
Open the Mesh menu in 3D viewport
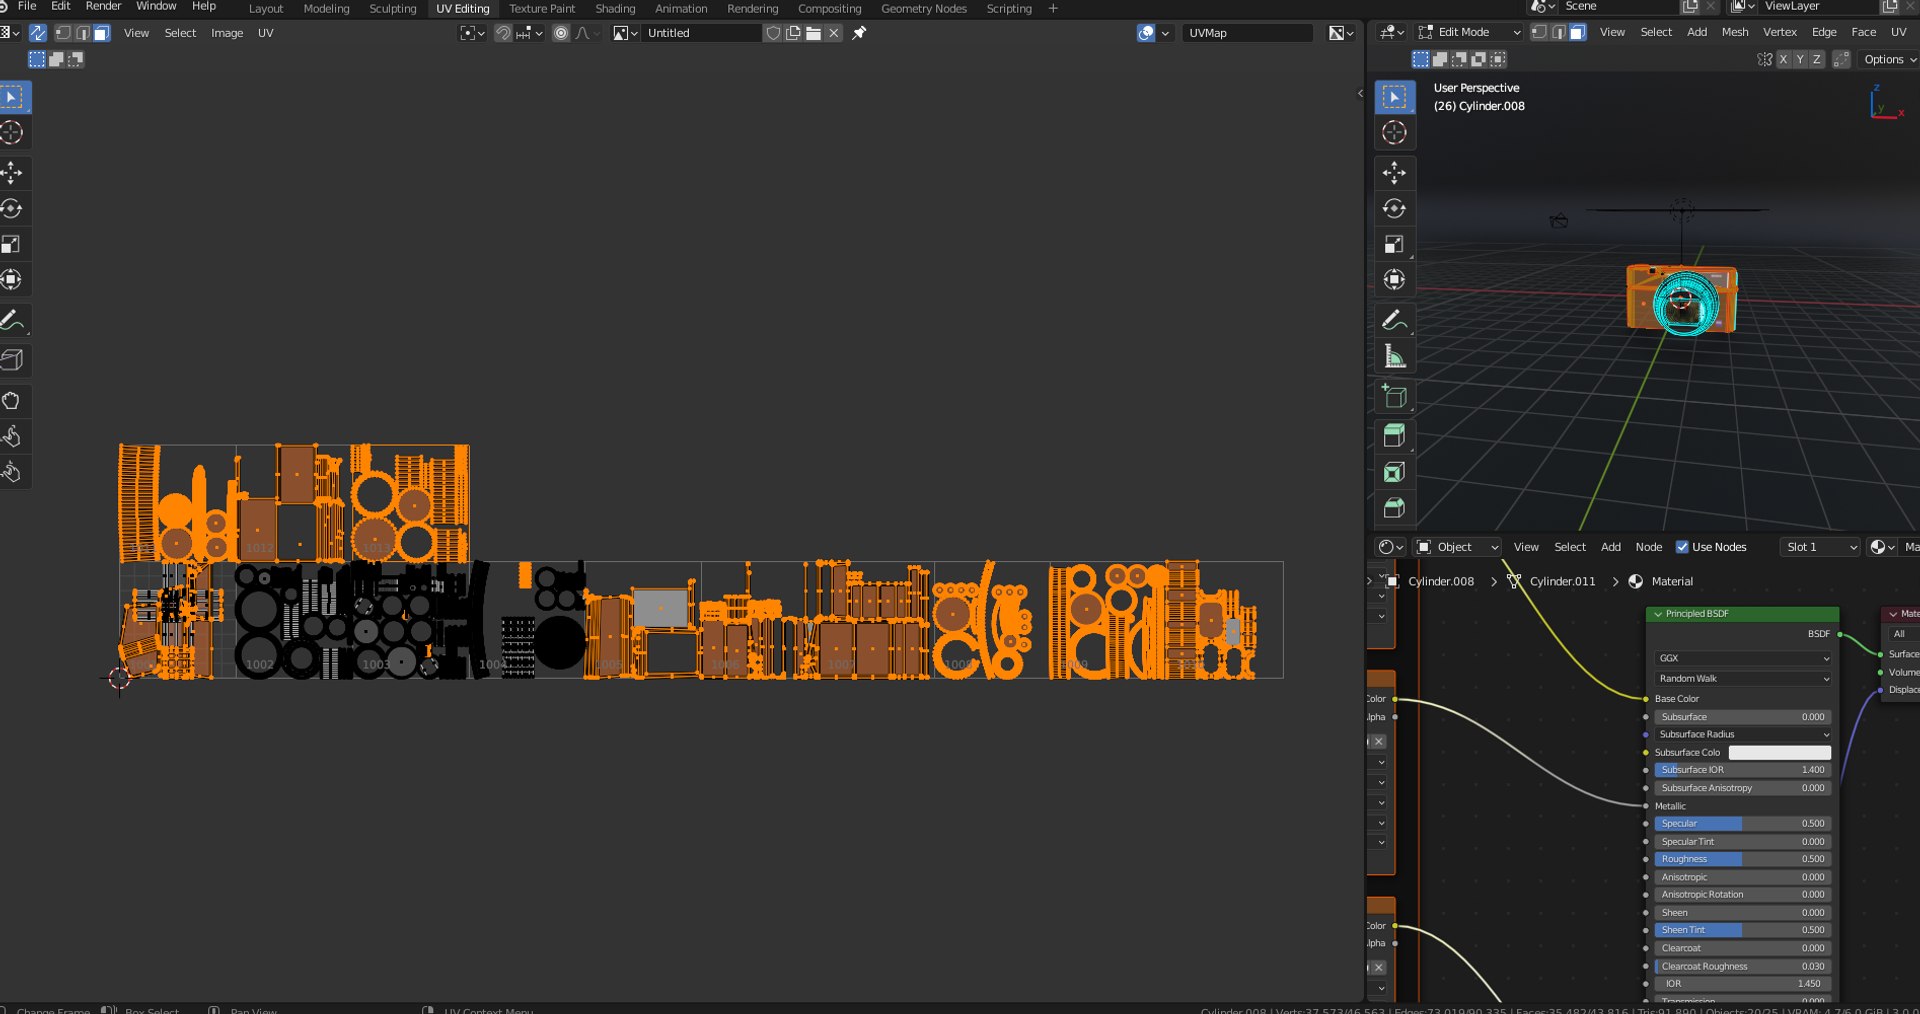click(1735, 32)
